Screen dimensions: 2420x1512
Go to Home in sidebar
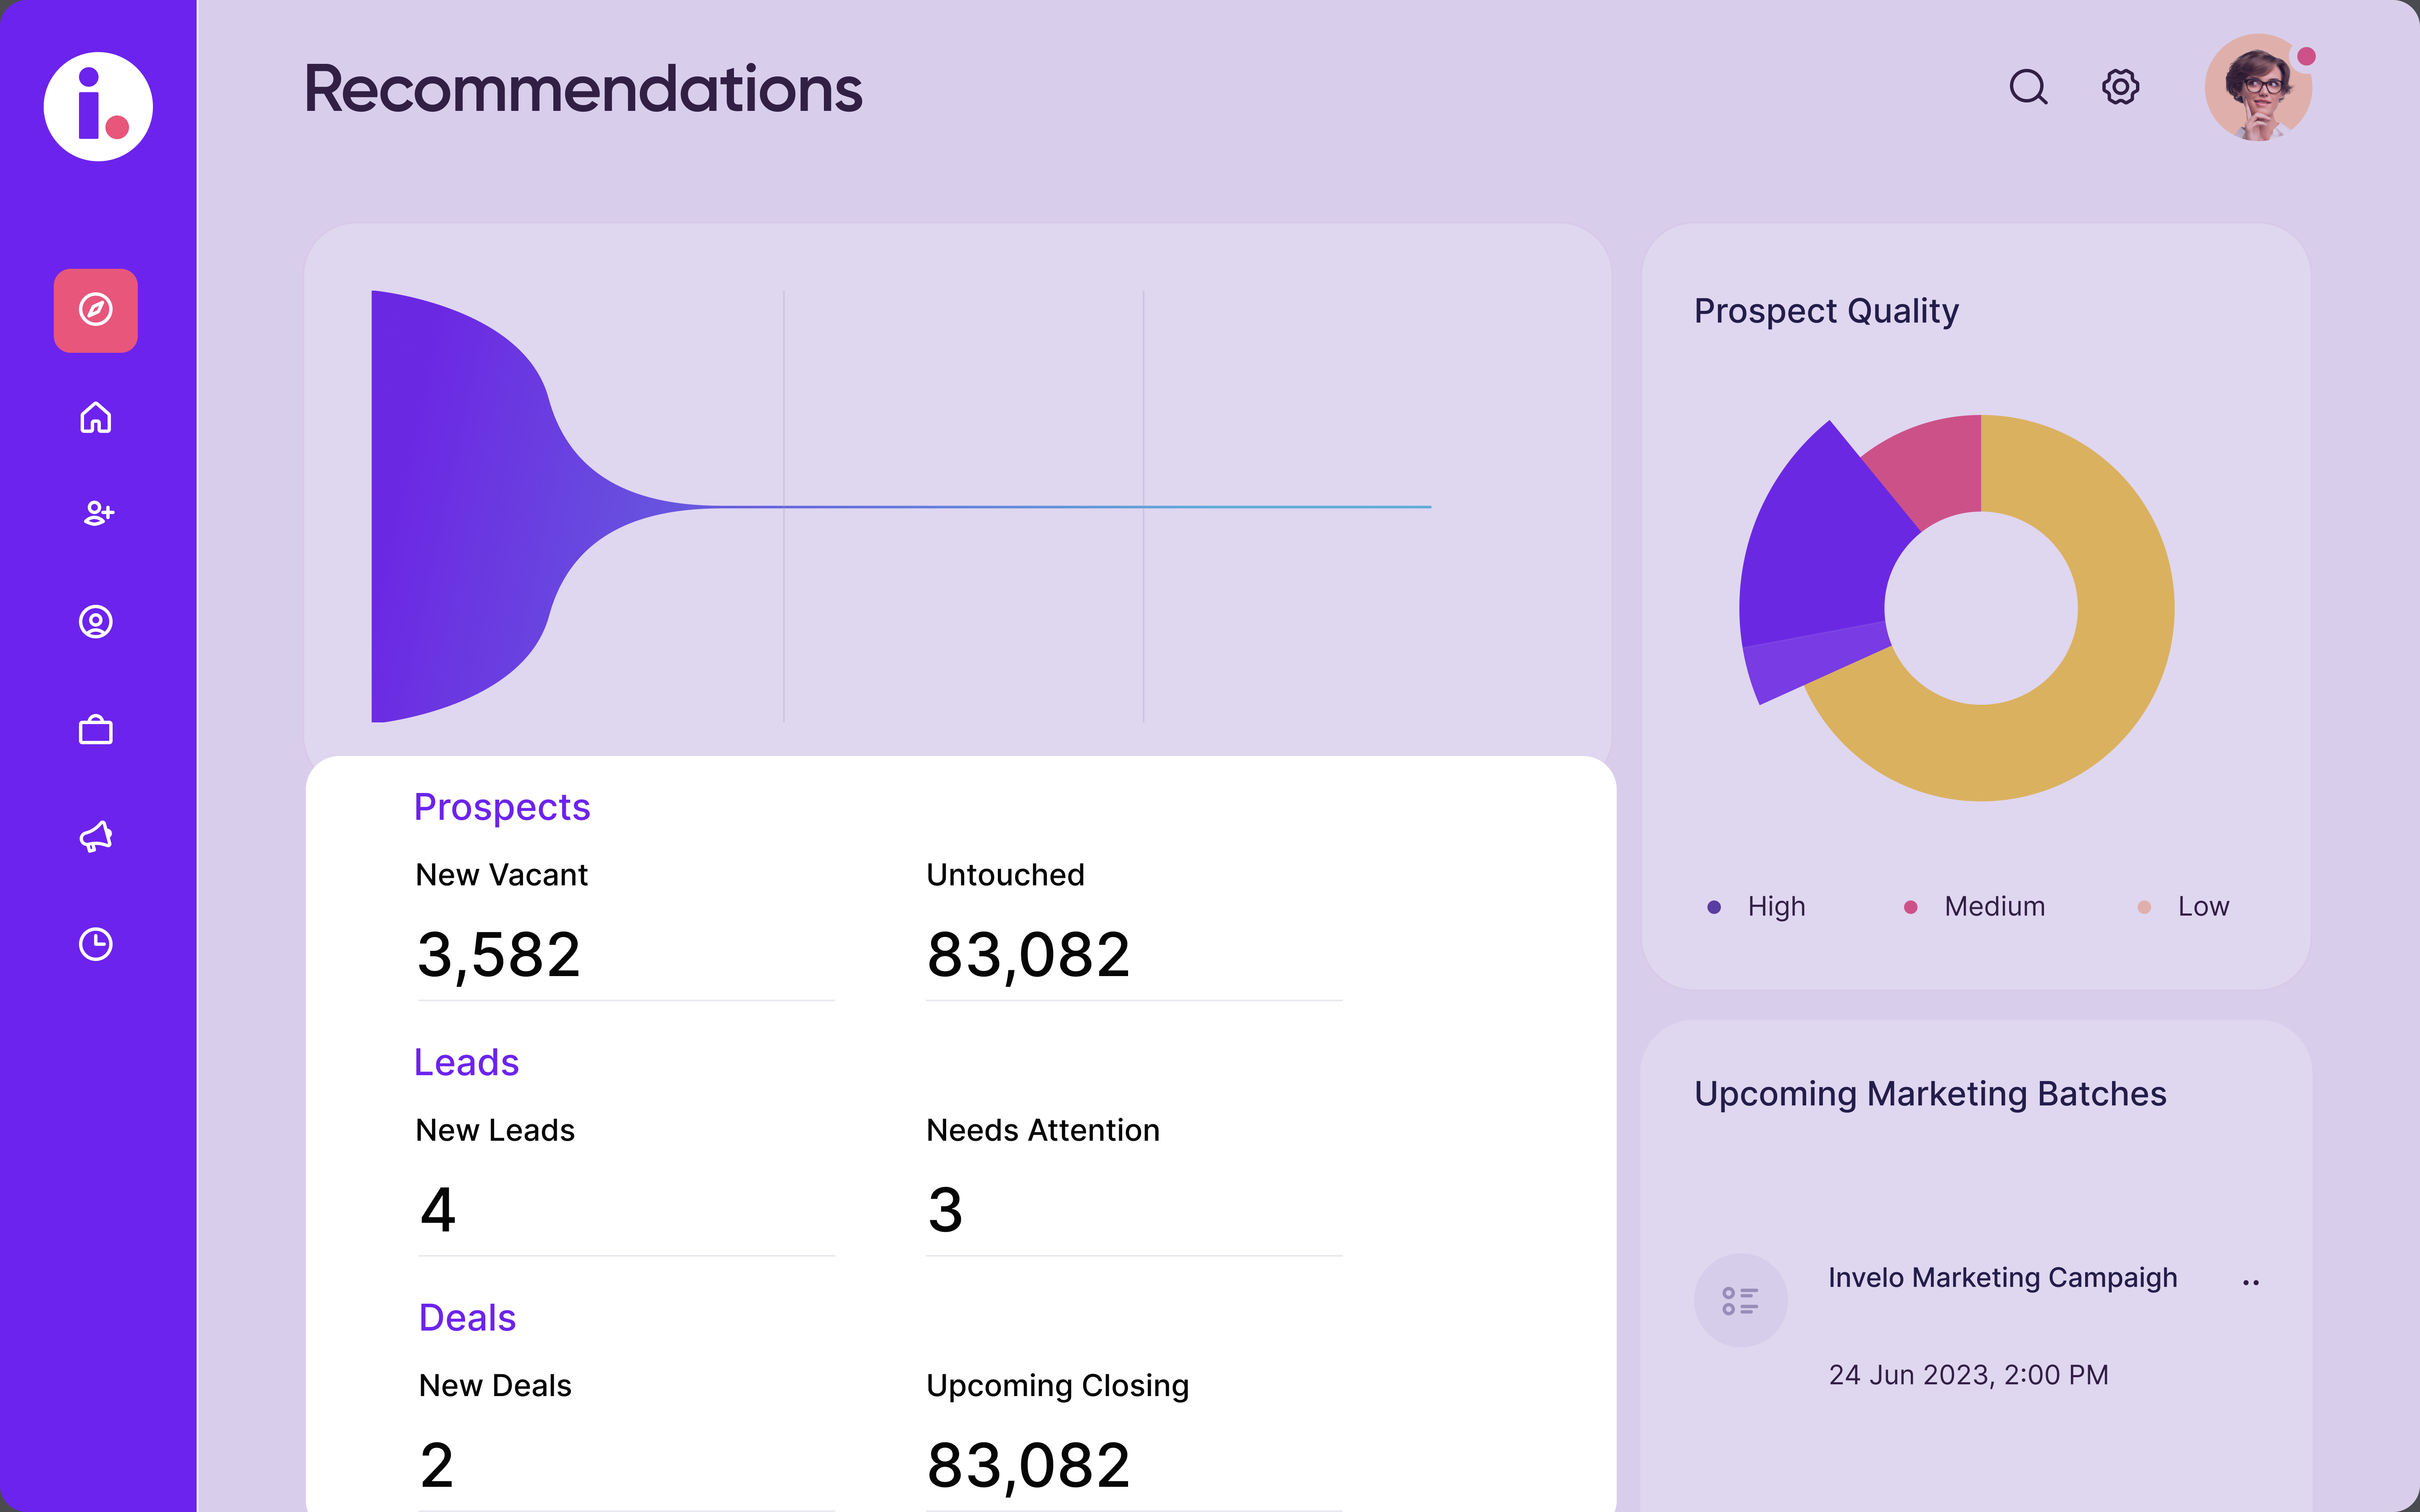pyautogui.click(x=95, y=417)
